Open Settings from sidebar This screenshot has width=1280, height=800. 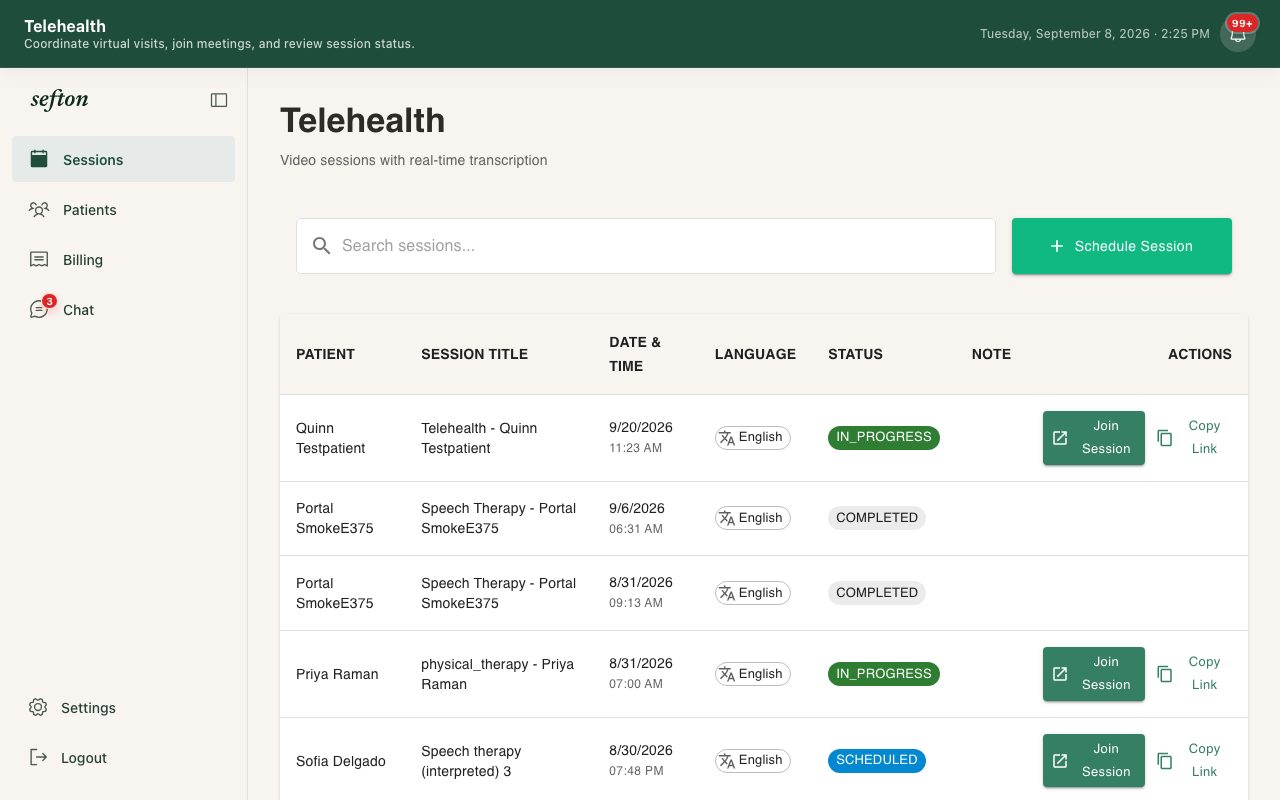point(123,707)
